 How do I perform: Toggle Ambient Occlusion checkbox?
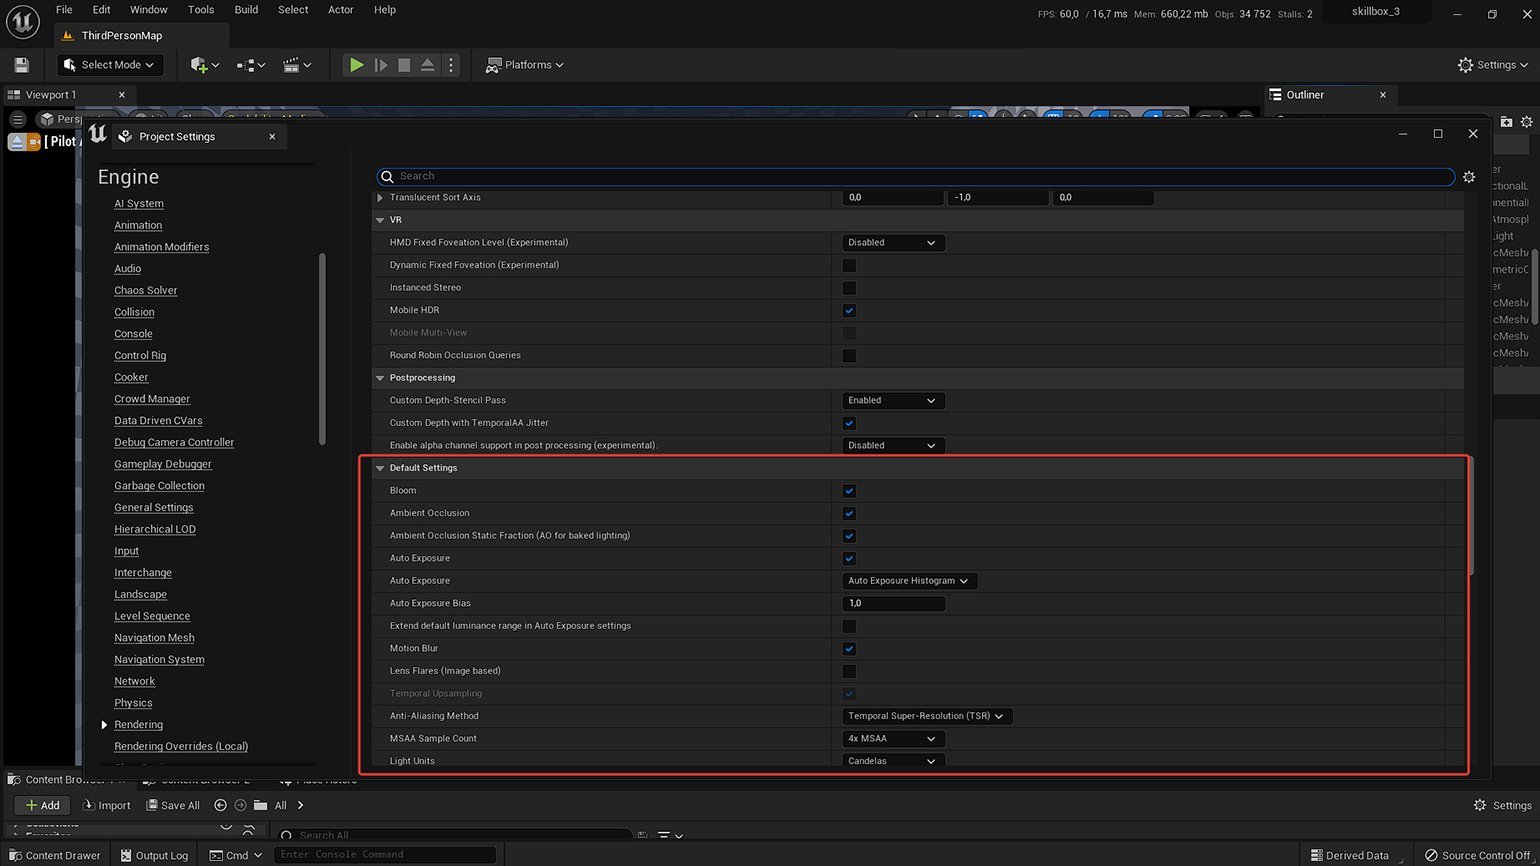849,513
